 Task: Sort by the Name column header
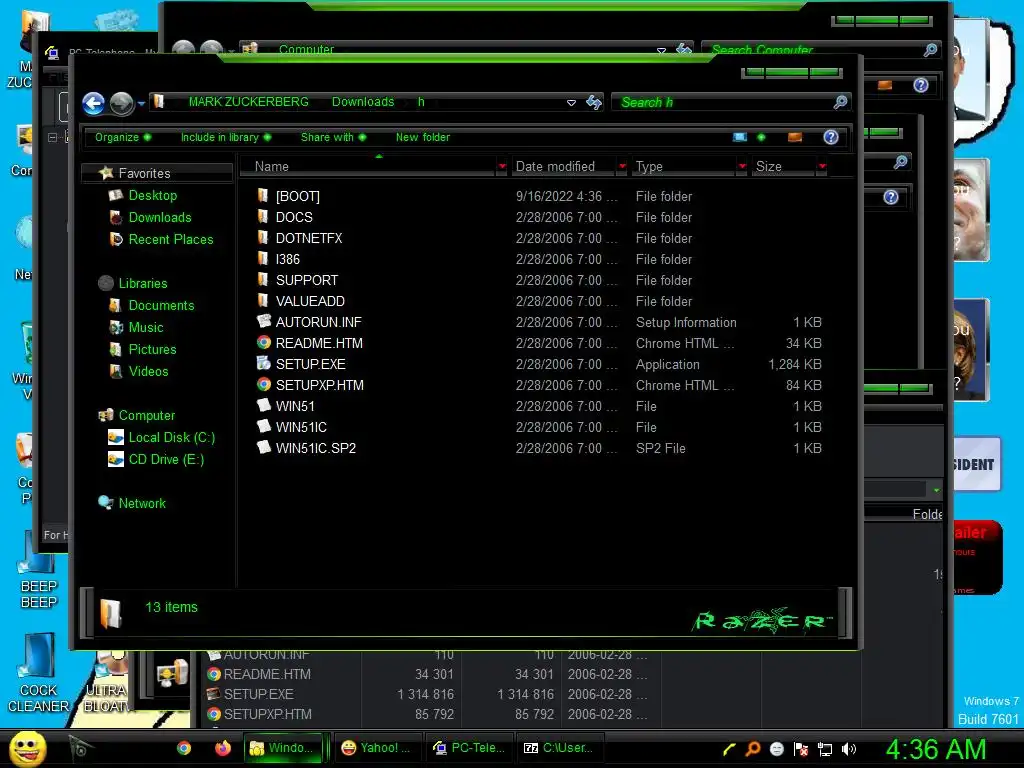[369, 167]
